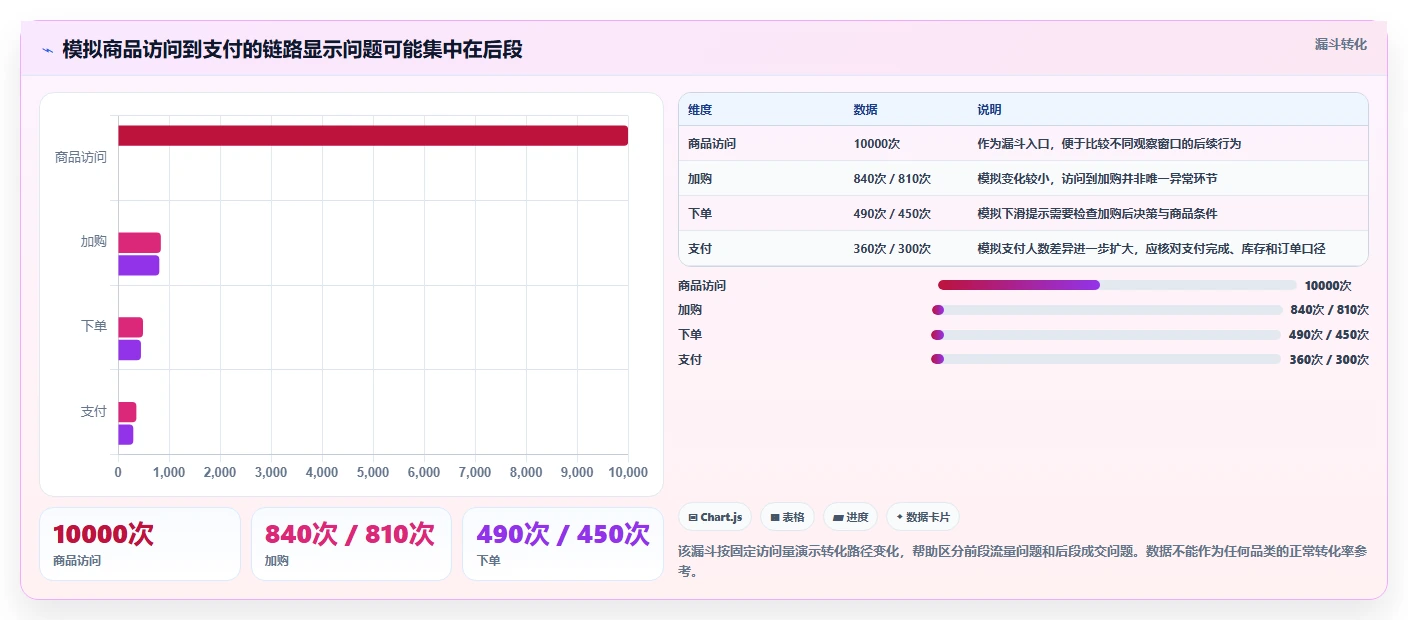Image resolution: width=1408 pixels, height=620 pixels.
Task: Select the 支付 table row cell
Action: (700, 249)
